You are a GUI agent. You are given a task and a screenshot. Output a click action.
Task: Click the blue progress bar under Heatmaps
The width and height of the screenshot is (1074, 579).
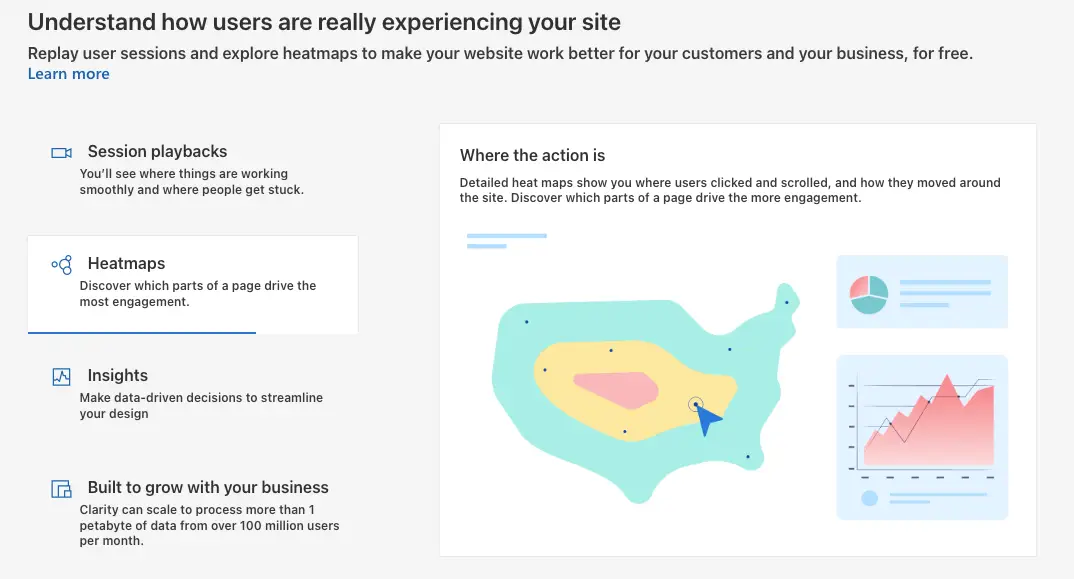[142, 332]
